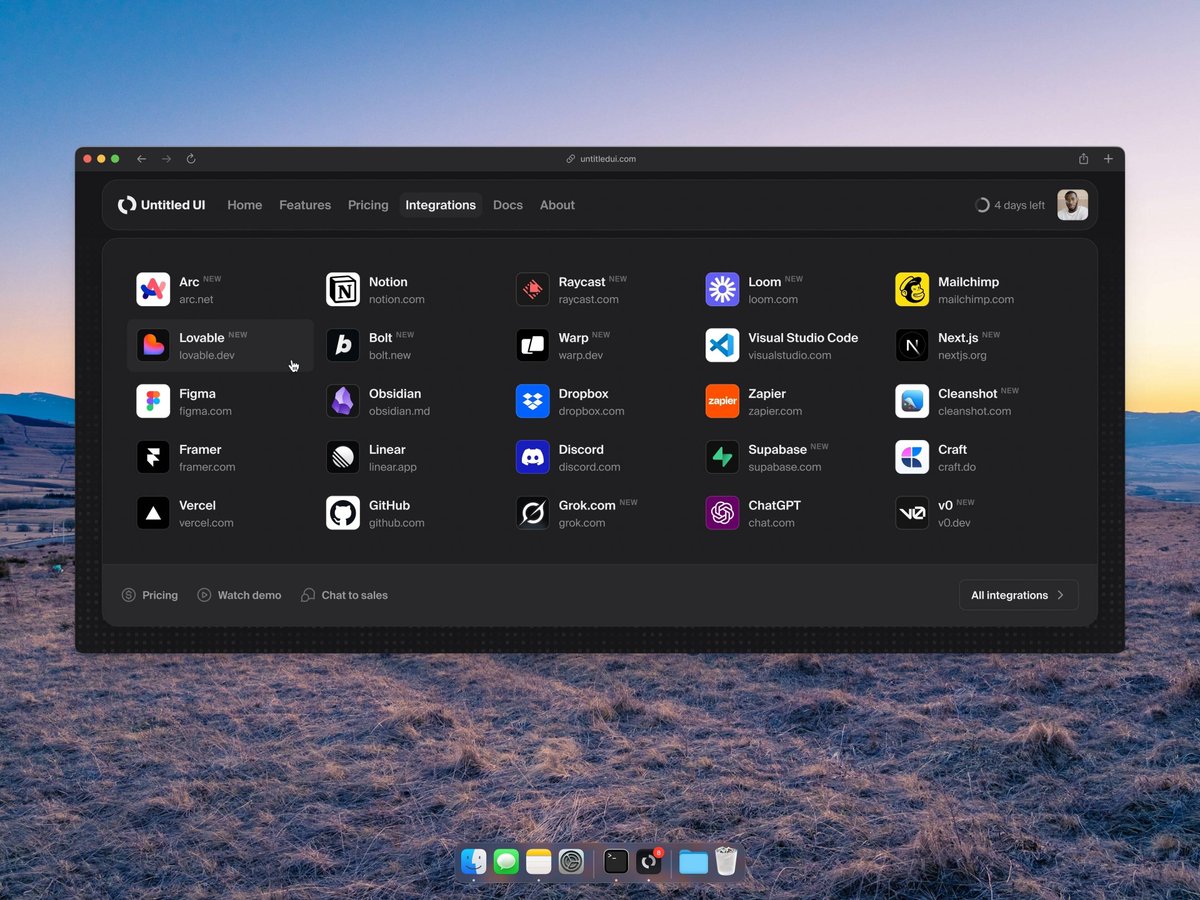Screen dimensions: 1200x900
Task: Click the Visual Studio Code icon
Action: tap(722, 346)
